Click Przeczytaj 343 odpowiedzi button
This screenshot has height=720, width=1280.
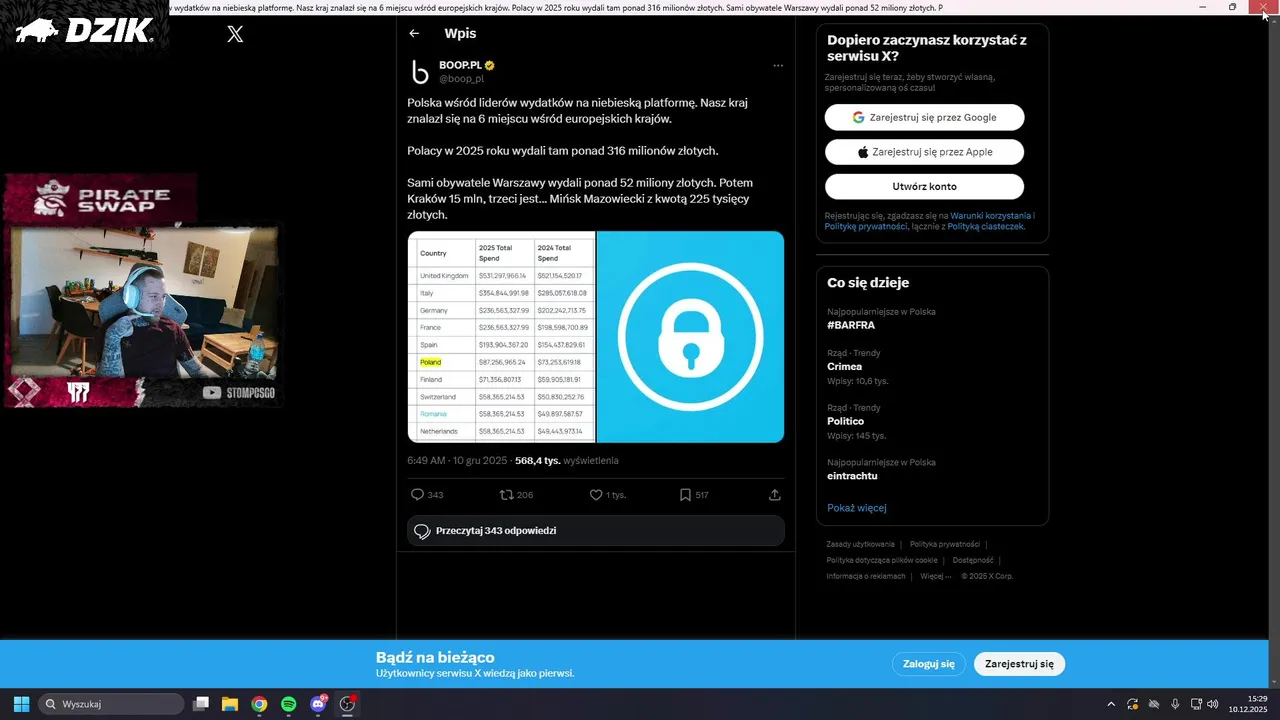[596, 531]
